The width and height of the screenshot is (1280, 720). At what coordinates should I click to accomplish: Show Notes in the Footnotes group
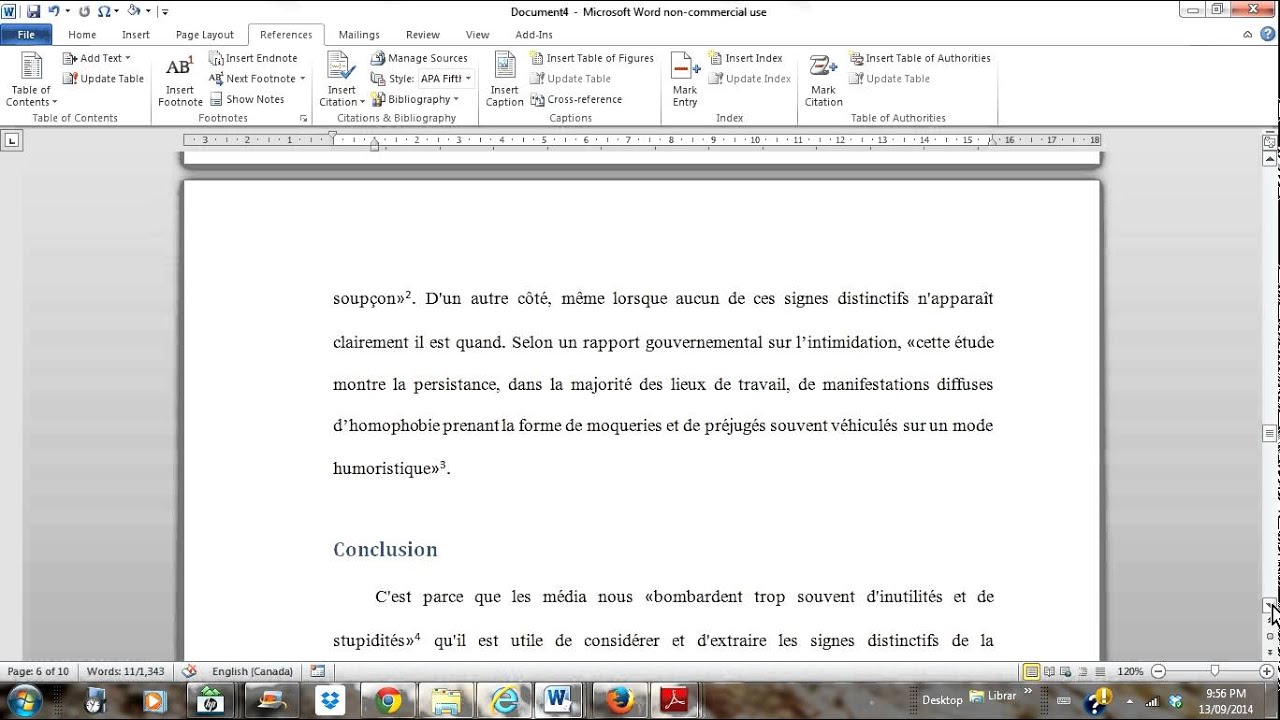[x=247, y=99]
